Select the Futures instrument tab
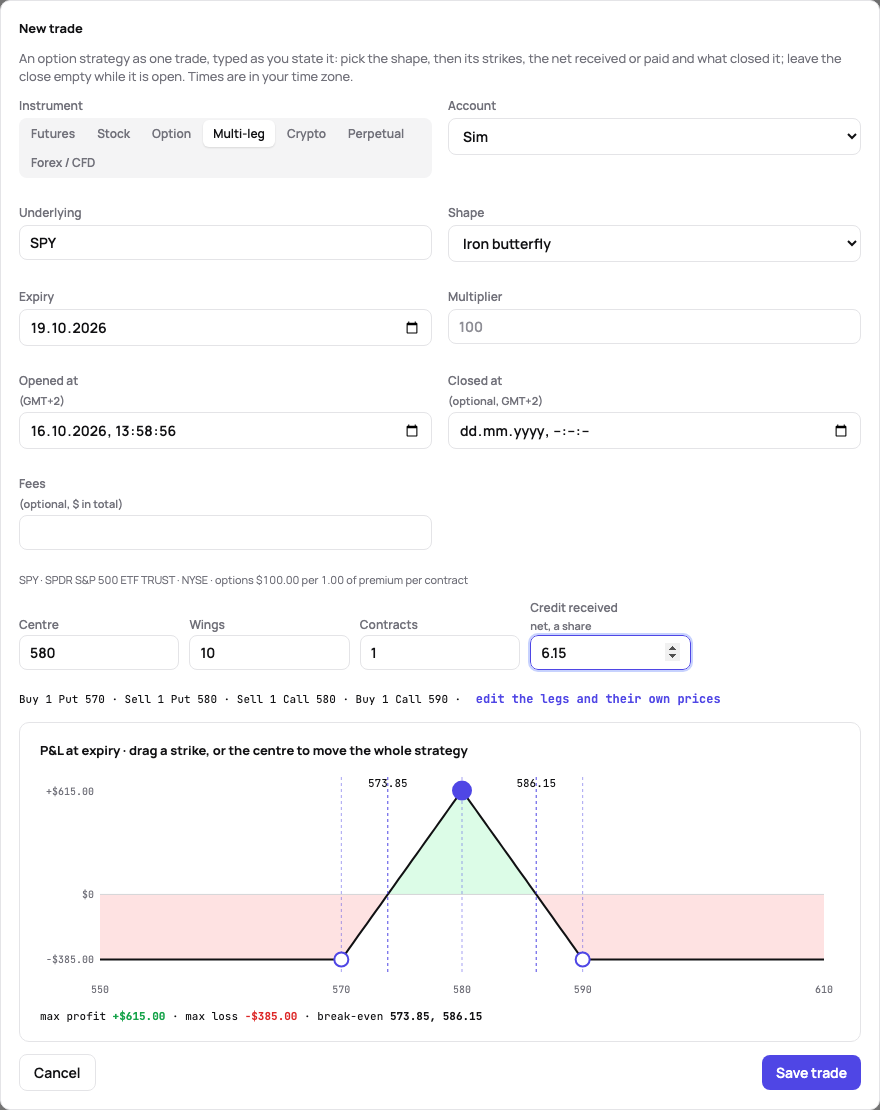The image size is (880, 1110). tap(53, 134)
